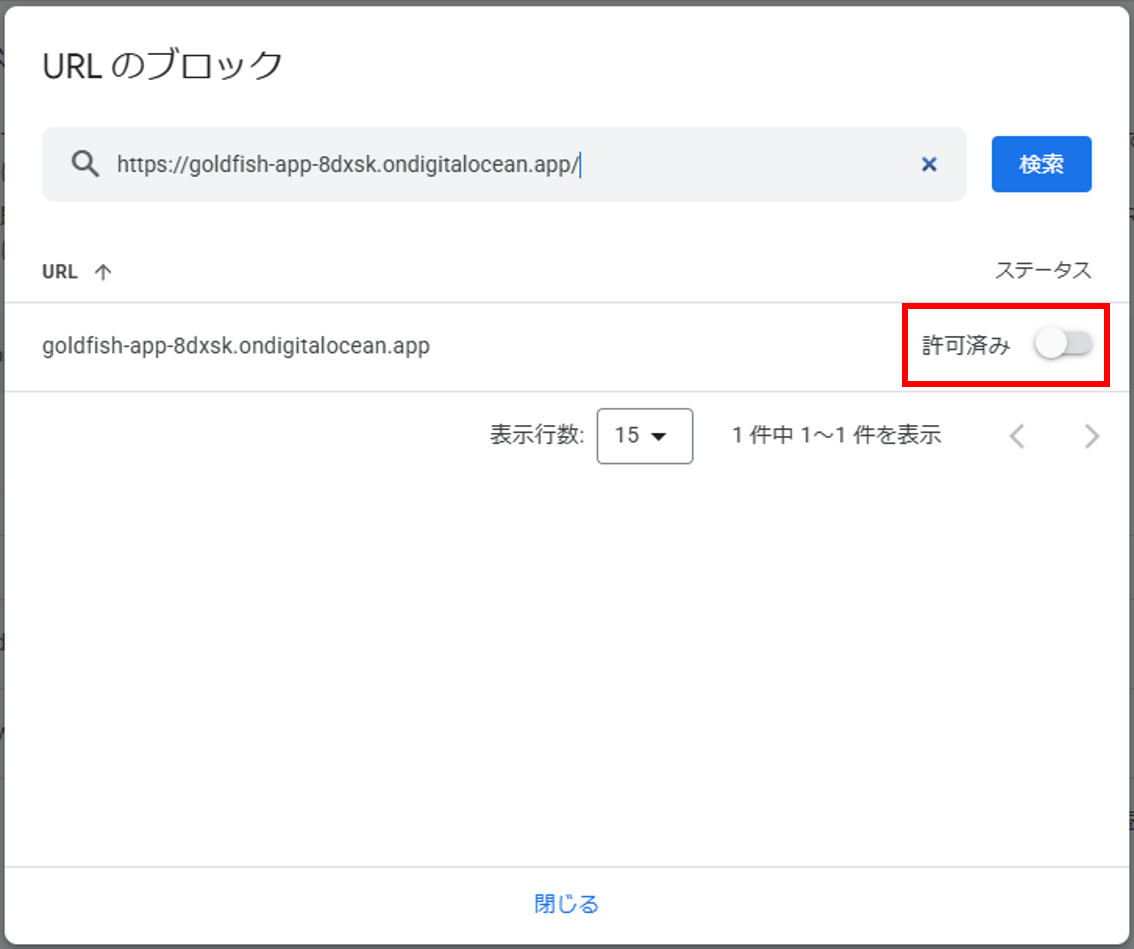Click the ステータス column header
Screen dimensions: 1134x949
1043,270
